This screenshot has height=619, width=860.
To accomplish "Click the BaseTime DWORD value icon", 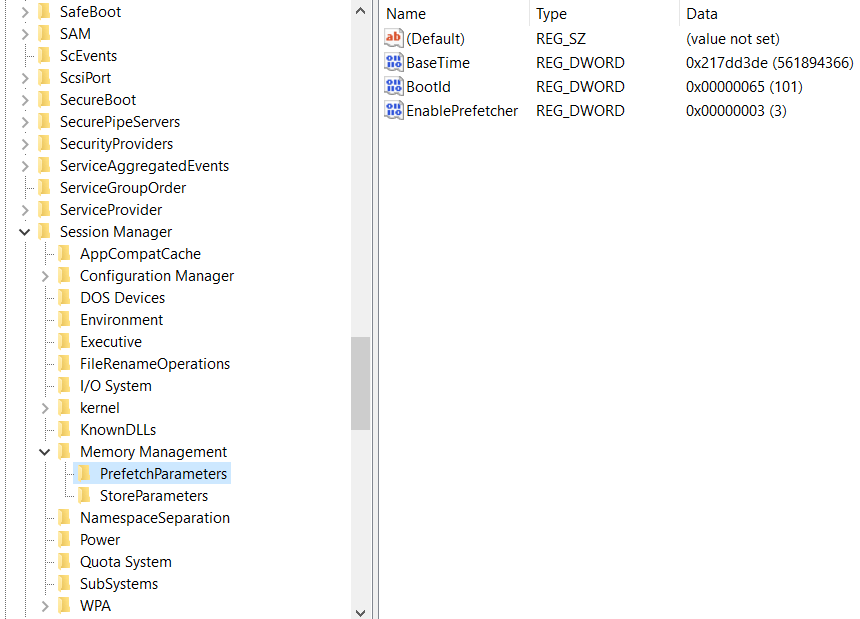I will (394, 63).
